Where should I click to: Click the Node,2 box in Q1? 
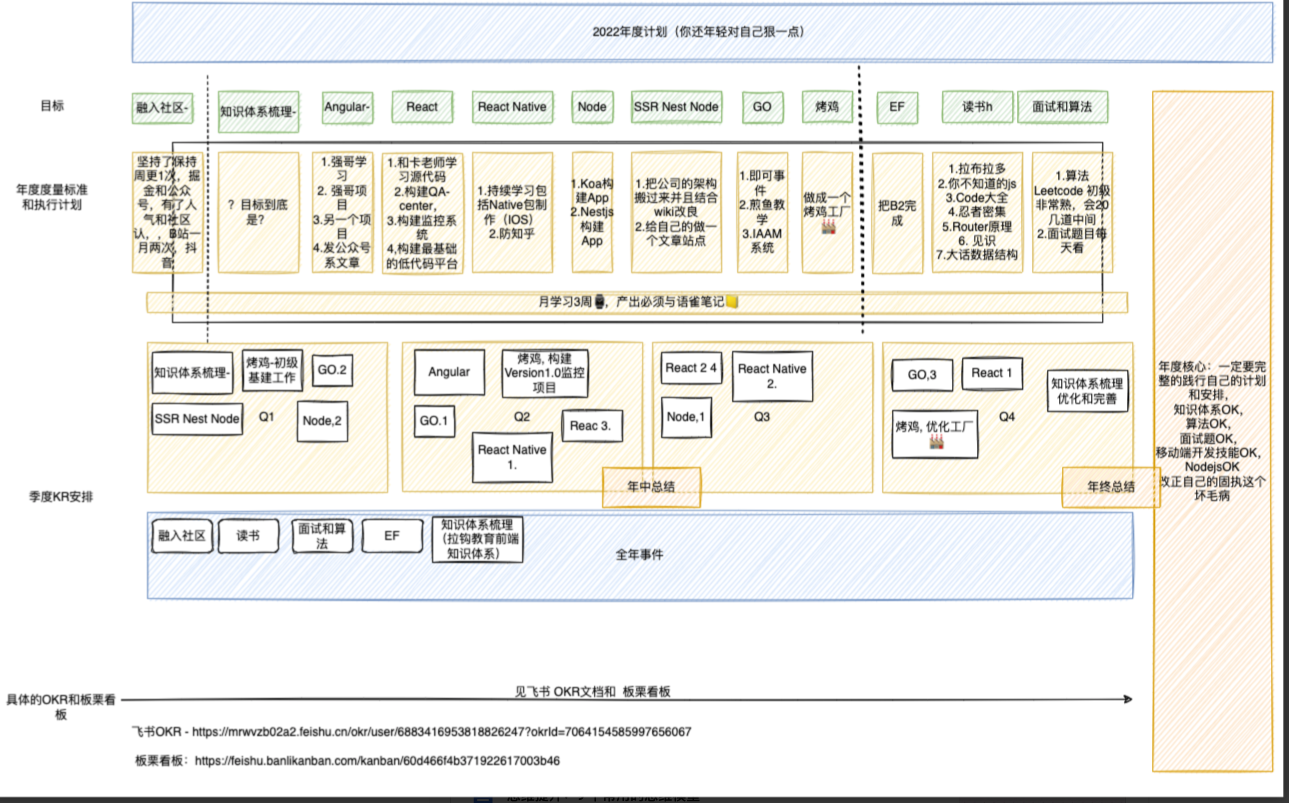tap(324, 421)
